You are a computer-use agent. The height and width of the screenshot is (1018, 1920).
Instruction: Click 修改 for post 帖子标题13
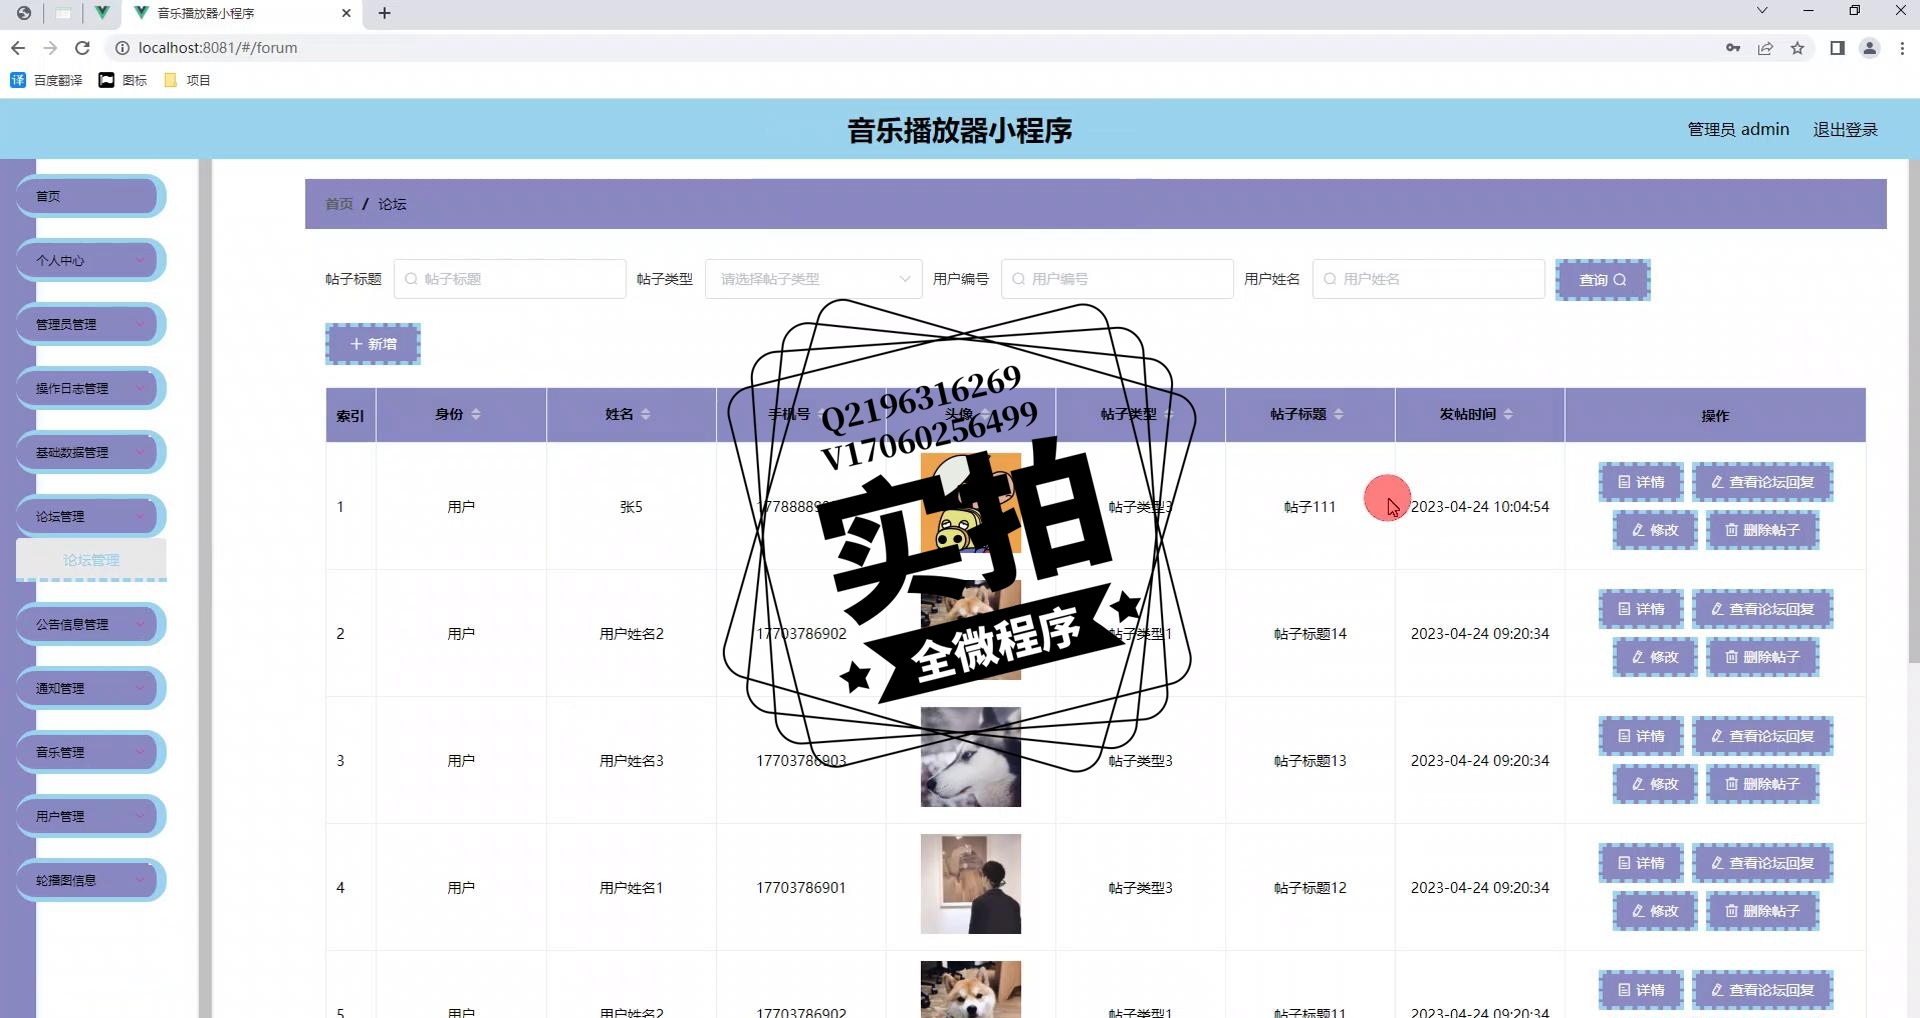click(x=1655, y=784)
